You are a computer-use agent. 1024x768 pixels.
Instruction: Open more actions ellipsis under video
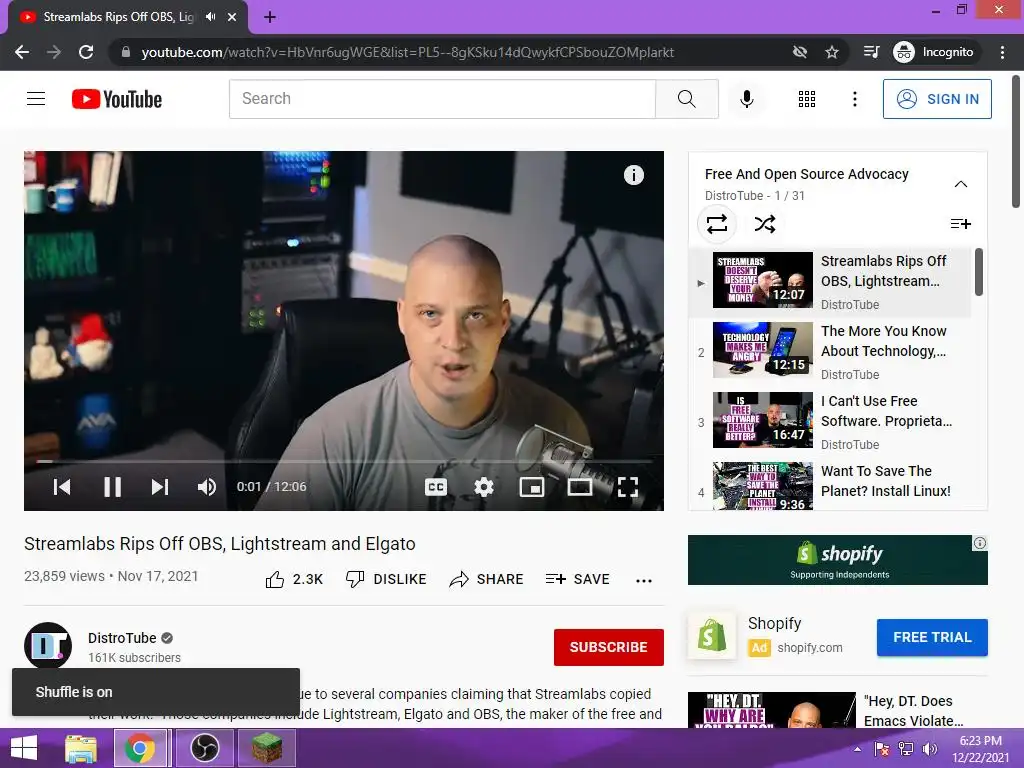pos(644,580)
